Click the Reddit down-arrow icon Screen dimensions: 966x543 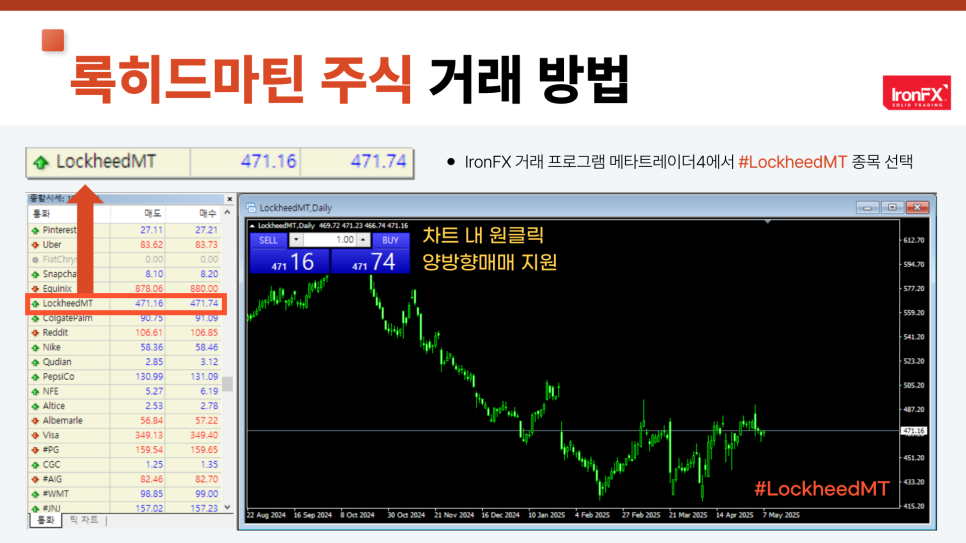(x=35, y=333)
